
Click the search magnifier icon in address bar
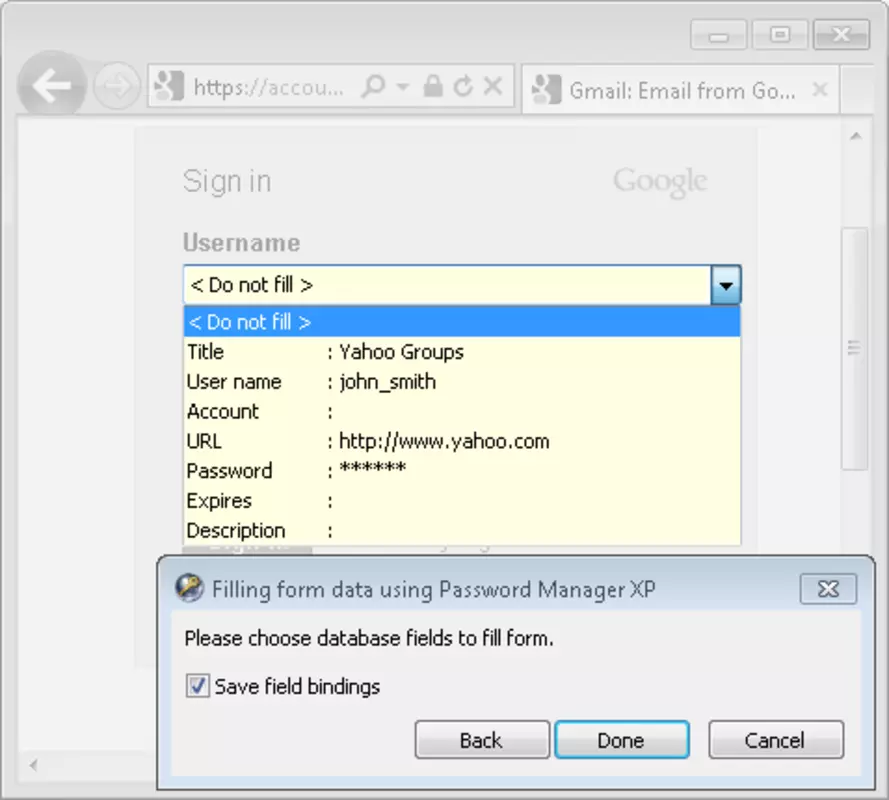(x=373, y=87)
